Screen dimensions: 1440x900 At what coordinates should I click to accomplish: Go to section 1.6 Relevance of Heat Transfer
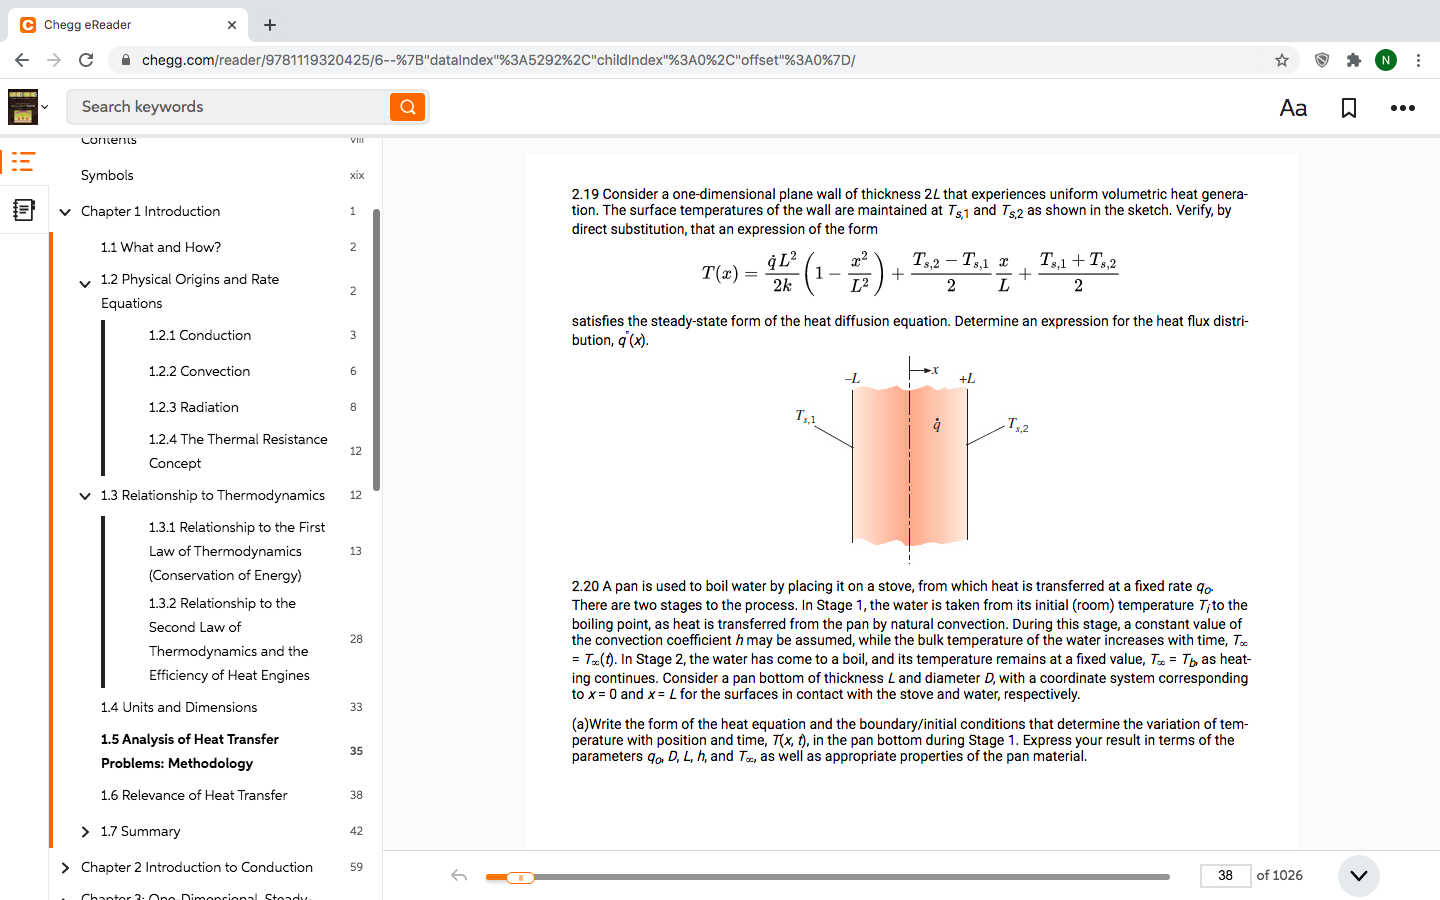click(x=192, y=795)
